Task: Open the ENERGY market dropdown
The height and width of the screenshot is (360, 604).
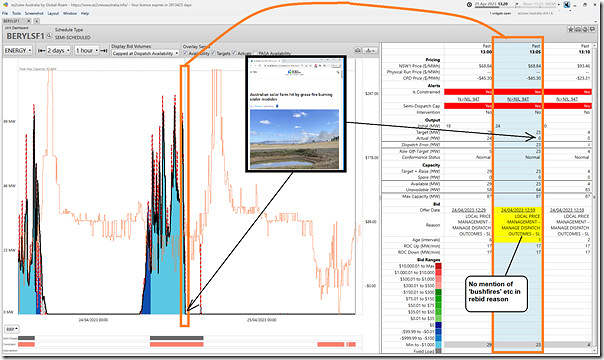Action: click(18, 50)
